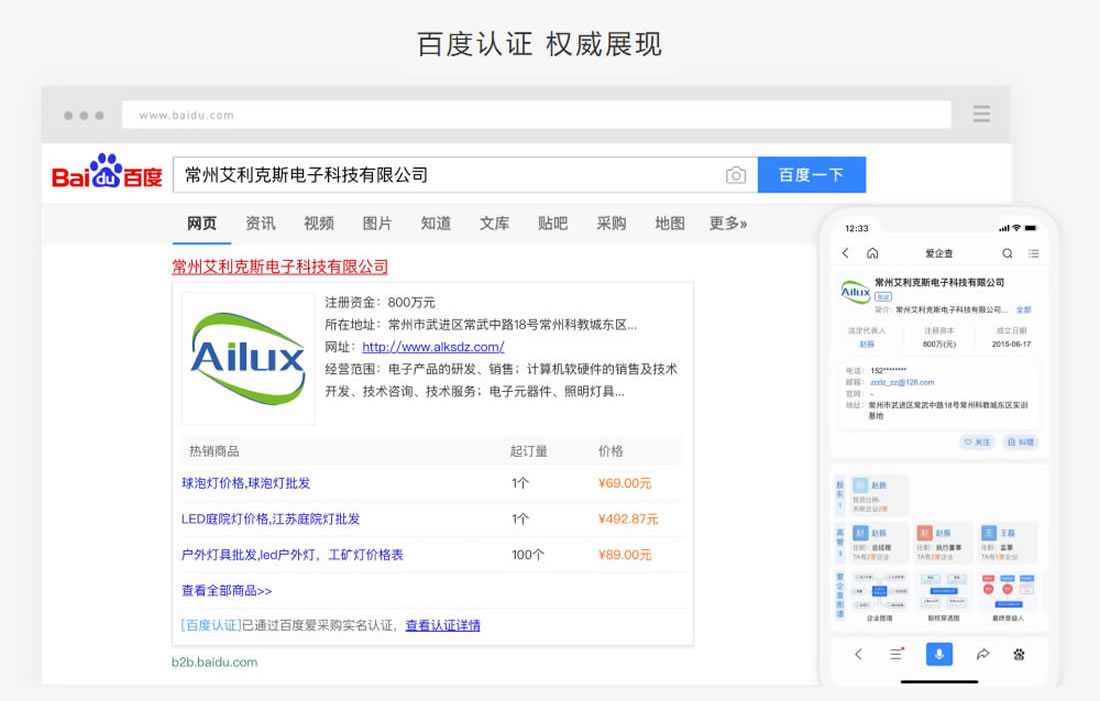This screenshot has width=1100, height=701.
Task: Tap the home icon in phone header
Action: click(x=872, y=253)
